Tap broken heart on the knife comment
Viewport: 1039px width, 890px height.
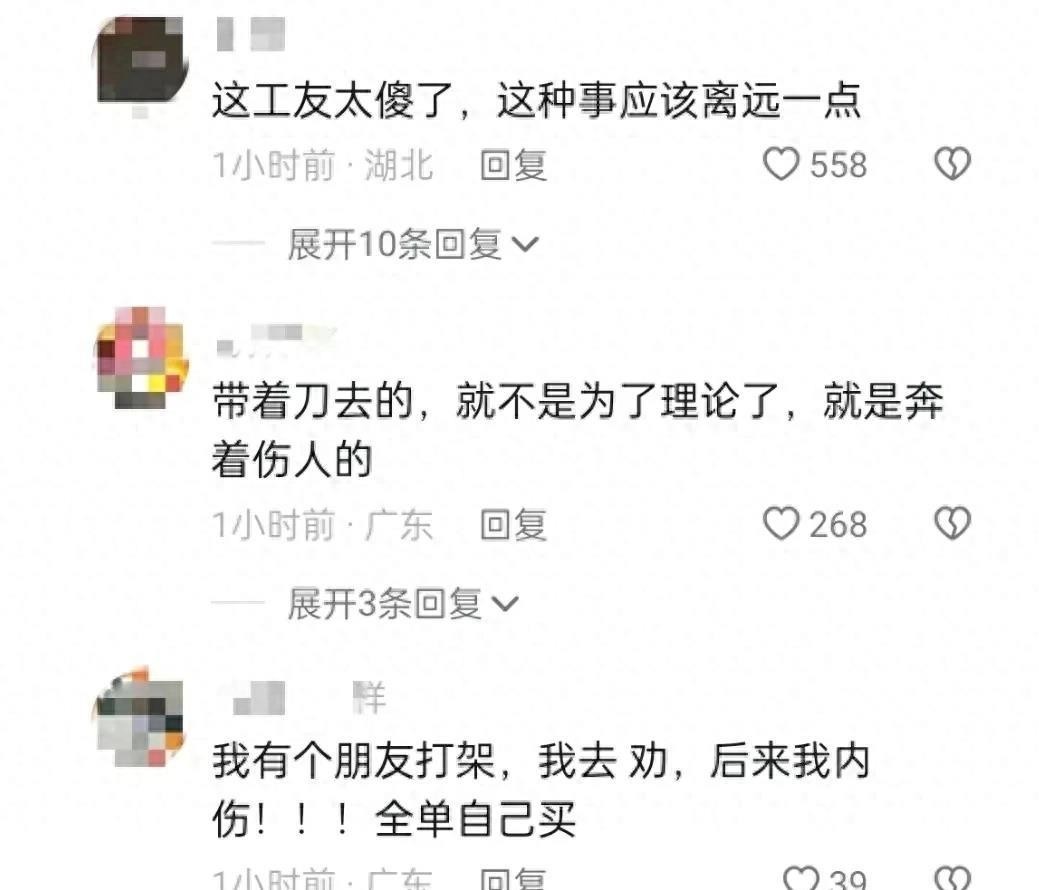(952, 524)
